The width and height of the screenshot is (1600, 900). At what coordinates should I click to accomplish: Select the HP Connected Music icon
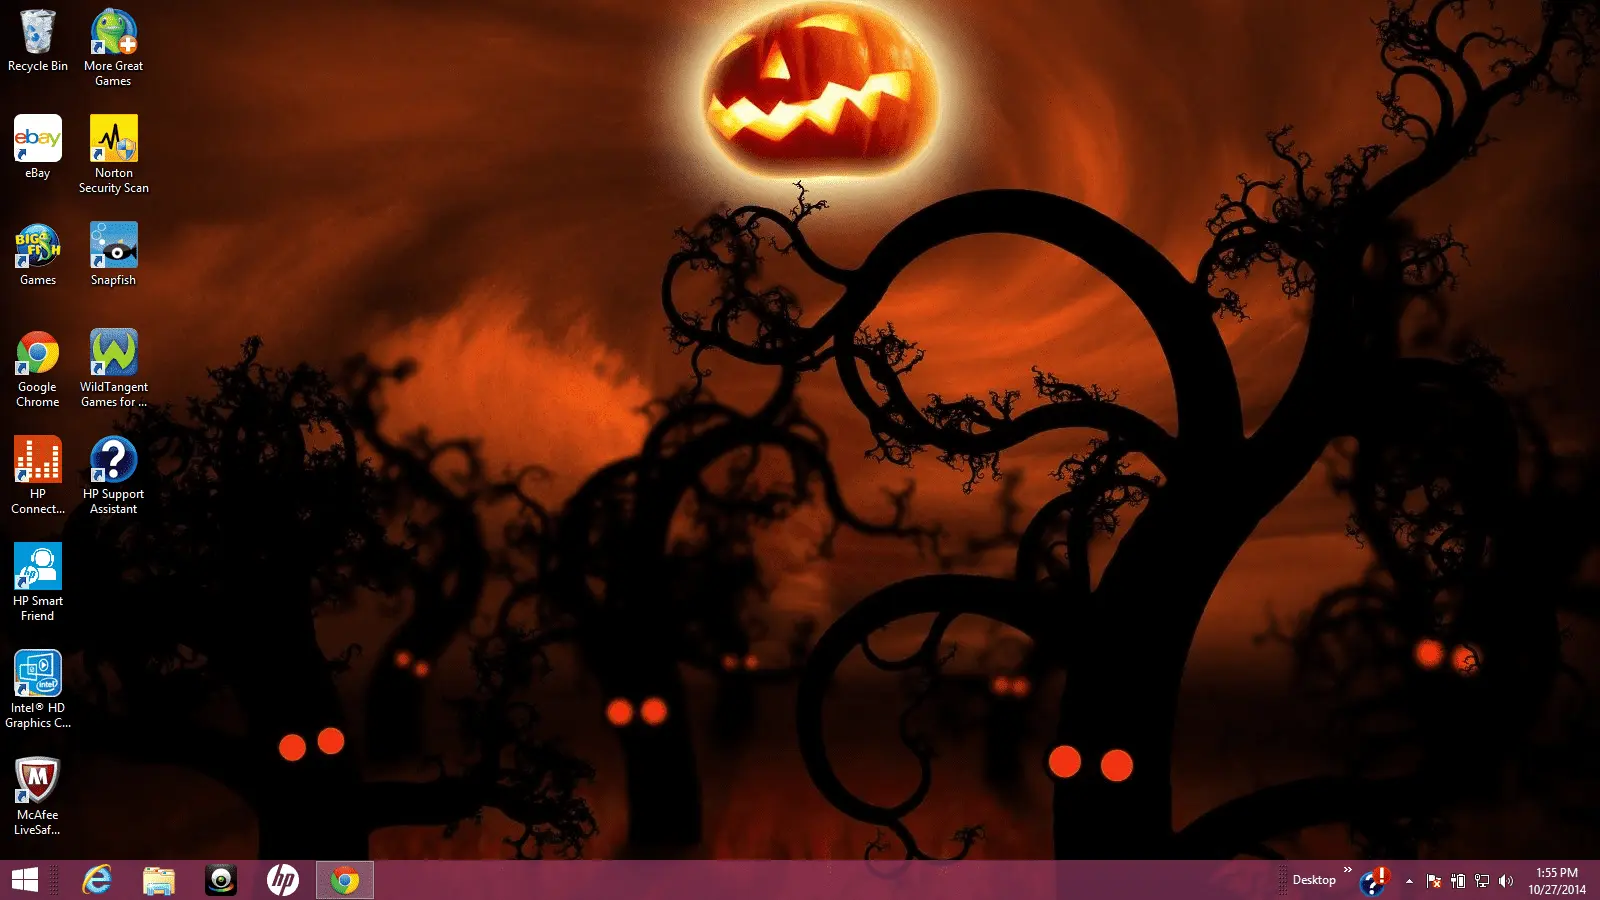click(38, 476)
